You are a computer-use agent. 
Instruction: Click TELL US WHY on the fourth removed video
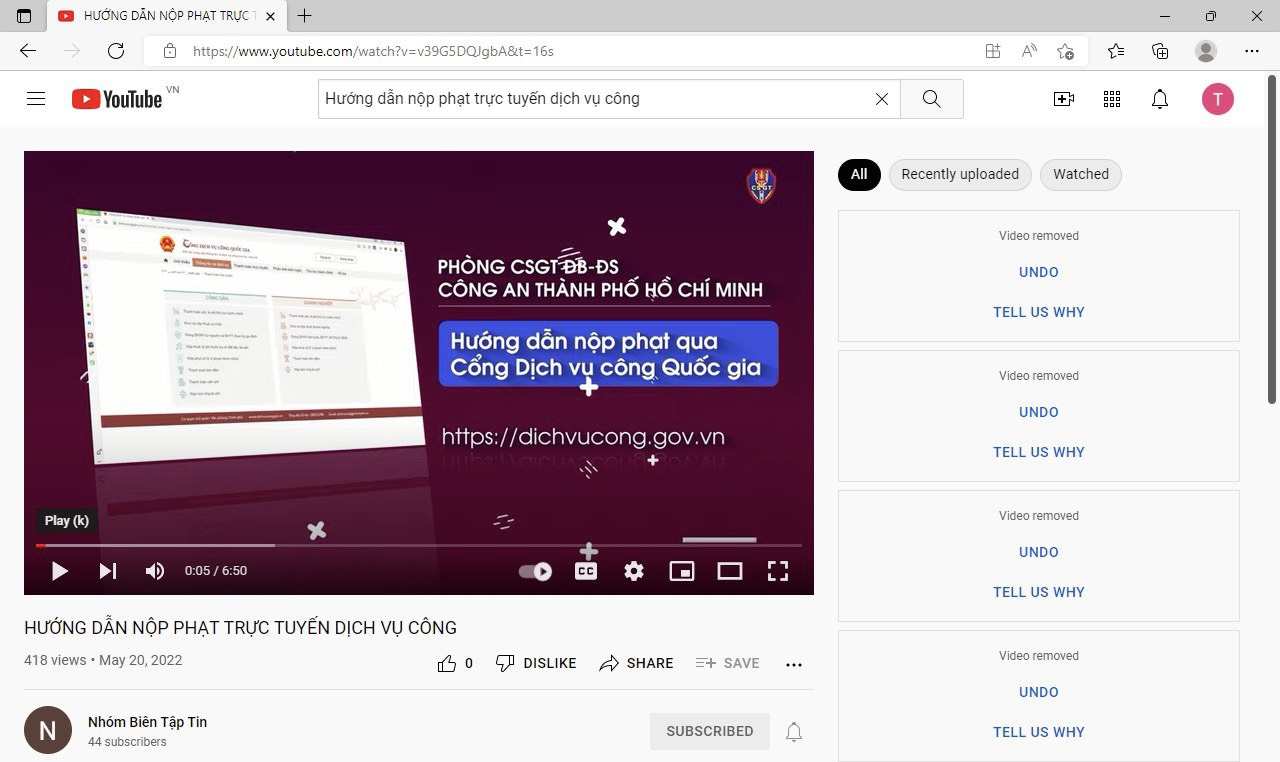tap(1039, 732)
